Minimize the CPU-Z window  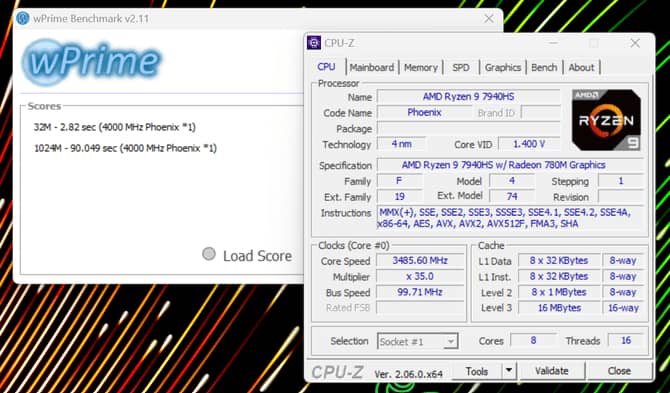click(x=553, y=43)
